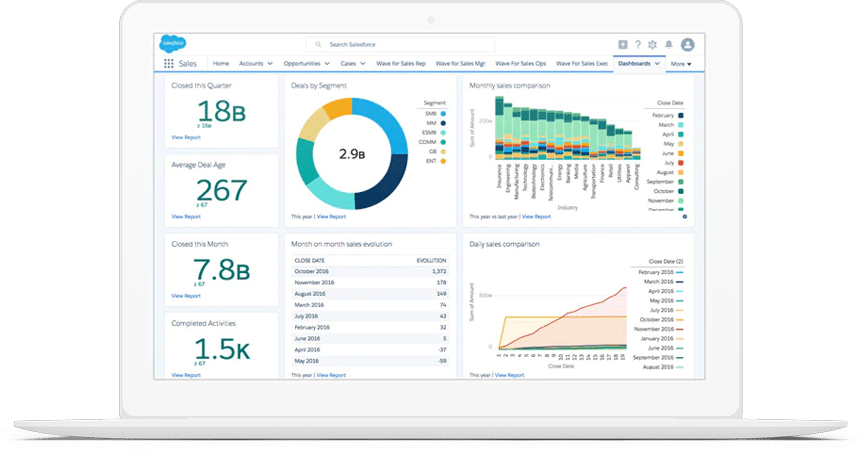Click October swatch in monthly legend
The width and height of the screenshot is (862, 450).
[x=681, y=191]
